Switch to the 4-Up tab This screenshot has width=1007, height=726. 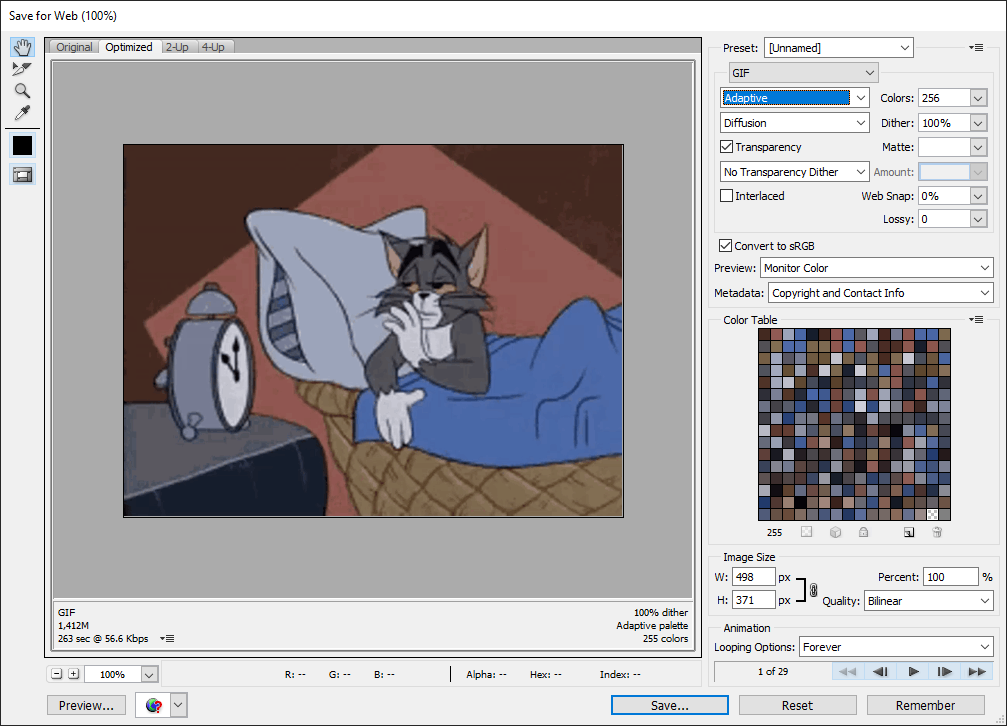click(213, 47)
